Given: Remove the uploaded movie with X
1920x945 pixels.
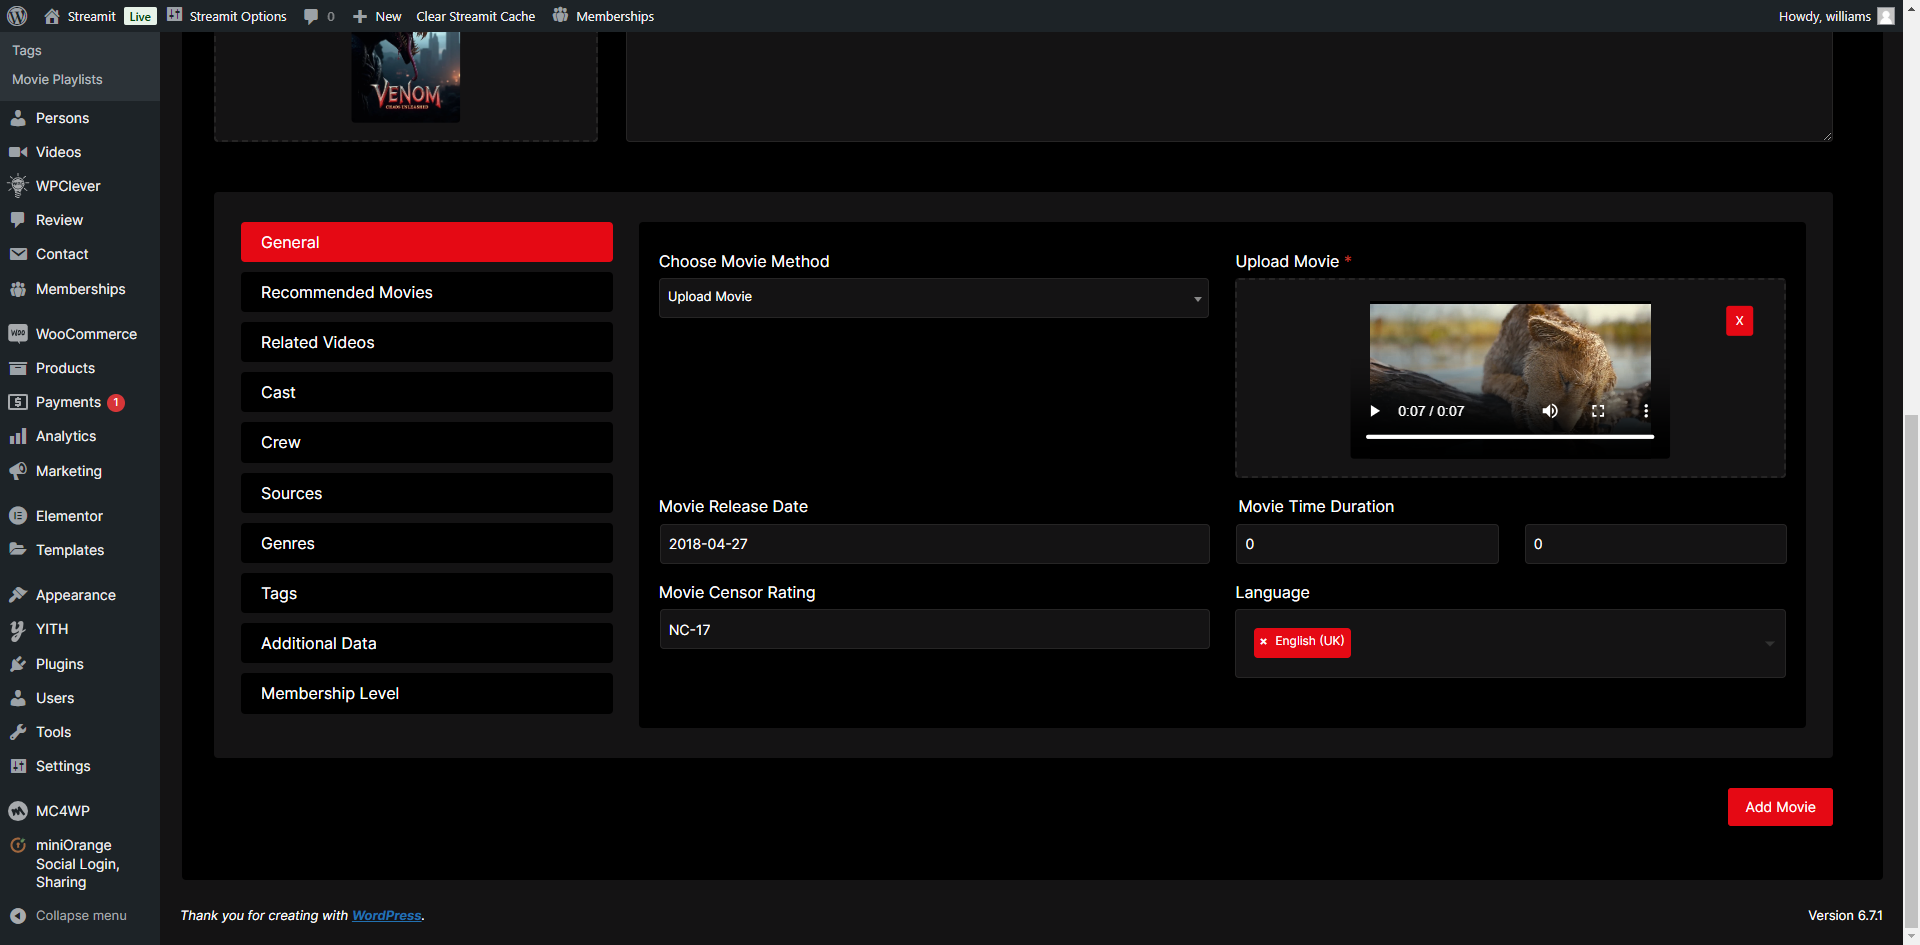Looking at the screenshot, I should pyautogui.click(x=1739, y=320).
